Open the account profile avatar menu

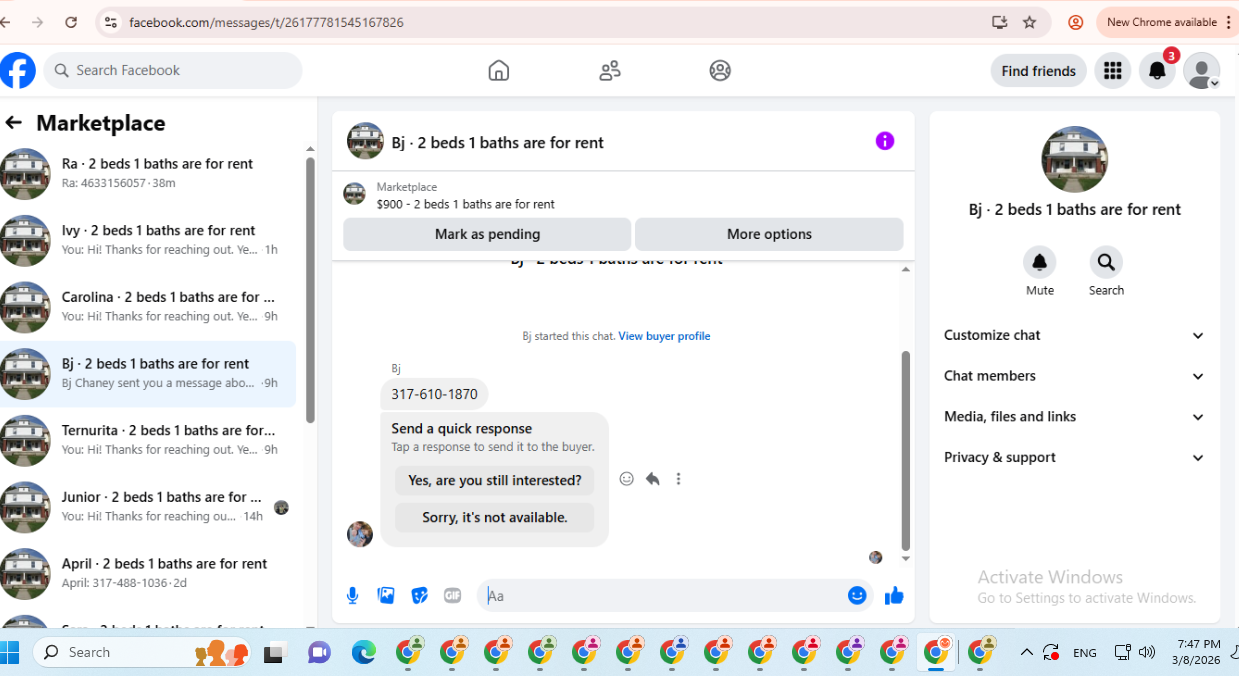click(x=1201, y=71)
